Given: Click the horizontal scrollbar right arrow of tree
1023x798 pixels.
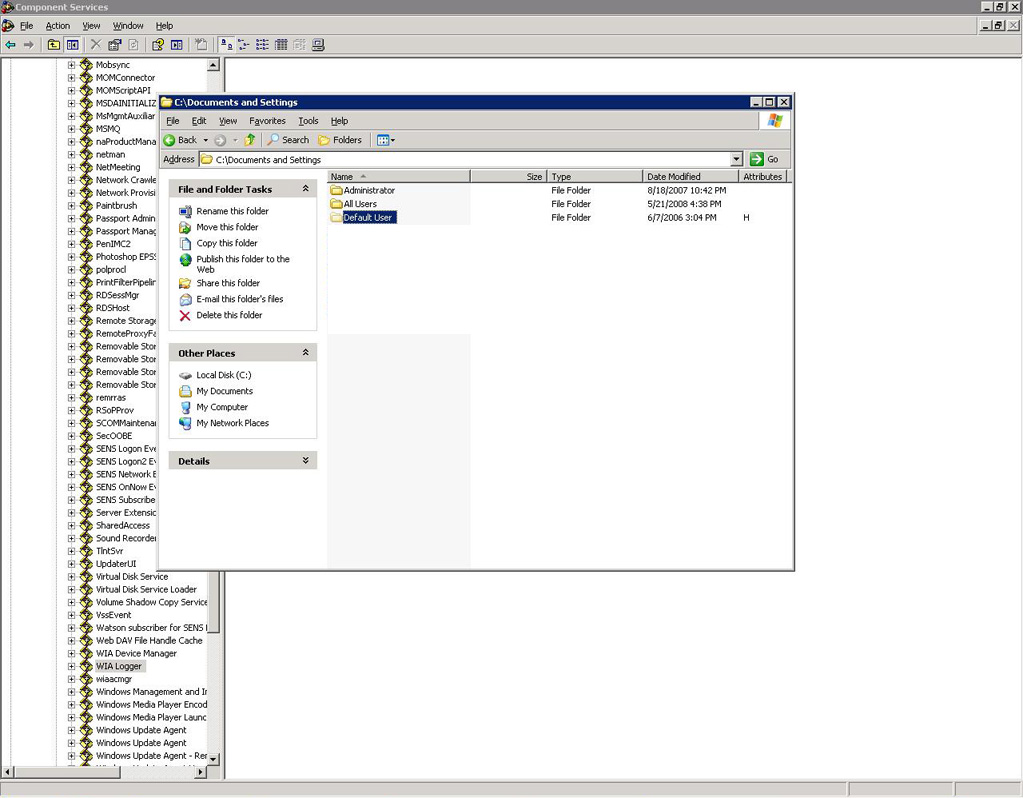Looking at the screenshot, I should click(x=200, y=772).
